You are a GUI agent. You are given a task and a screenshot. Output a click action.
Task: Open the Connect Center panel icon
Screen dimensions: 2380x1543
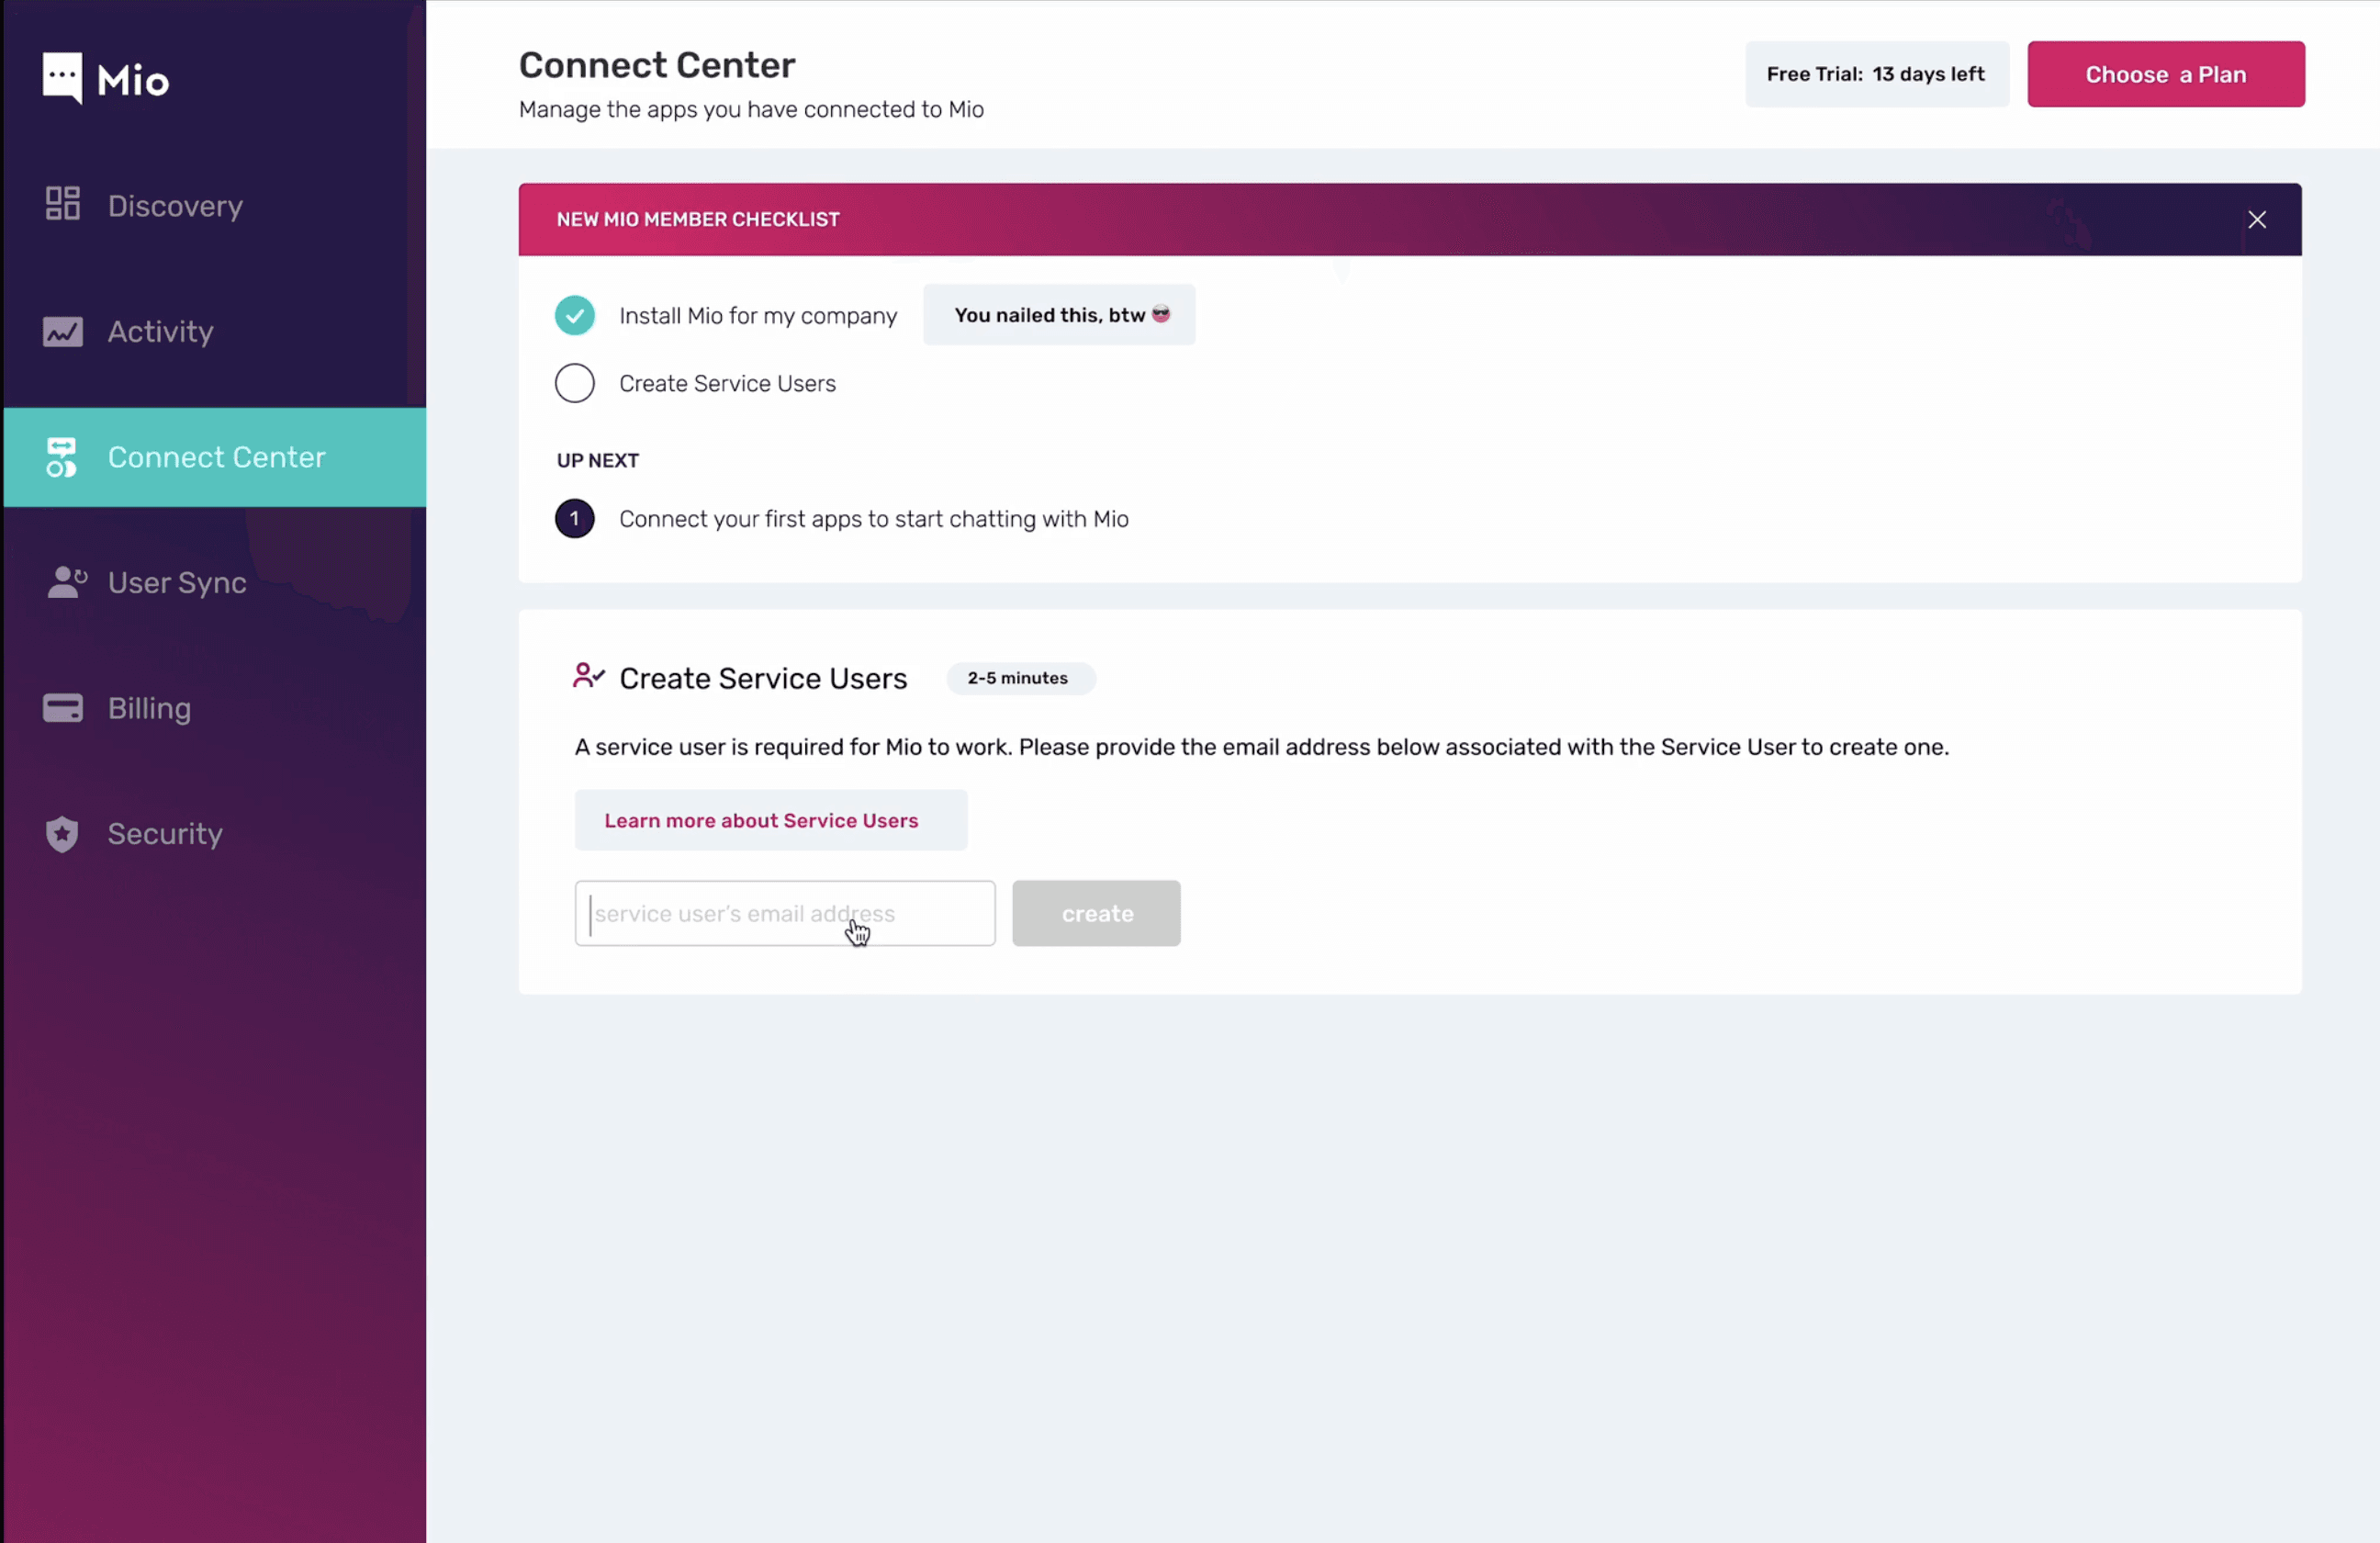[x=62, y=455]
